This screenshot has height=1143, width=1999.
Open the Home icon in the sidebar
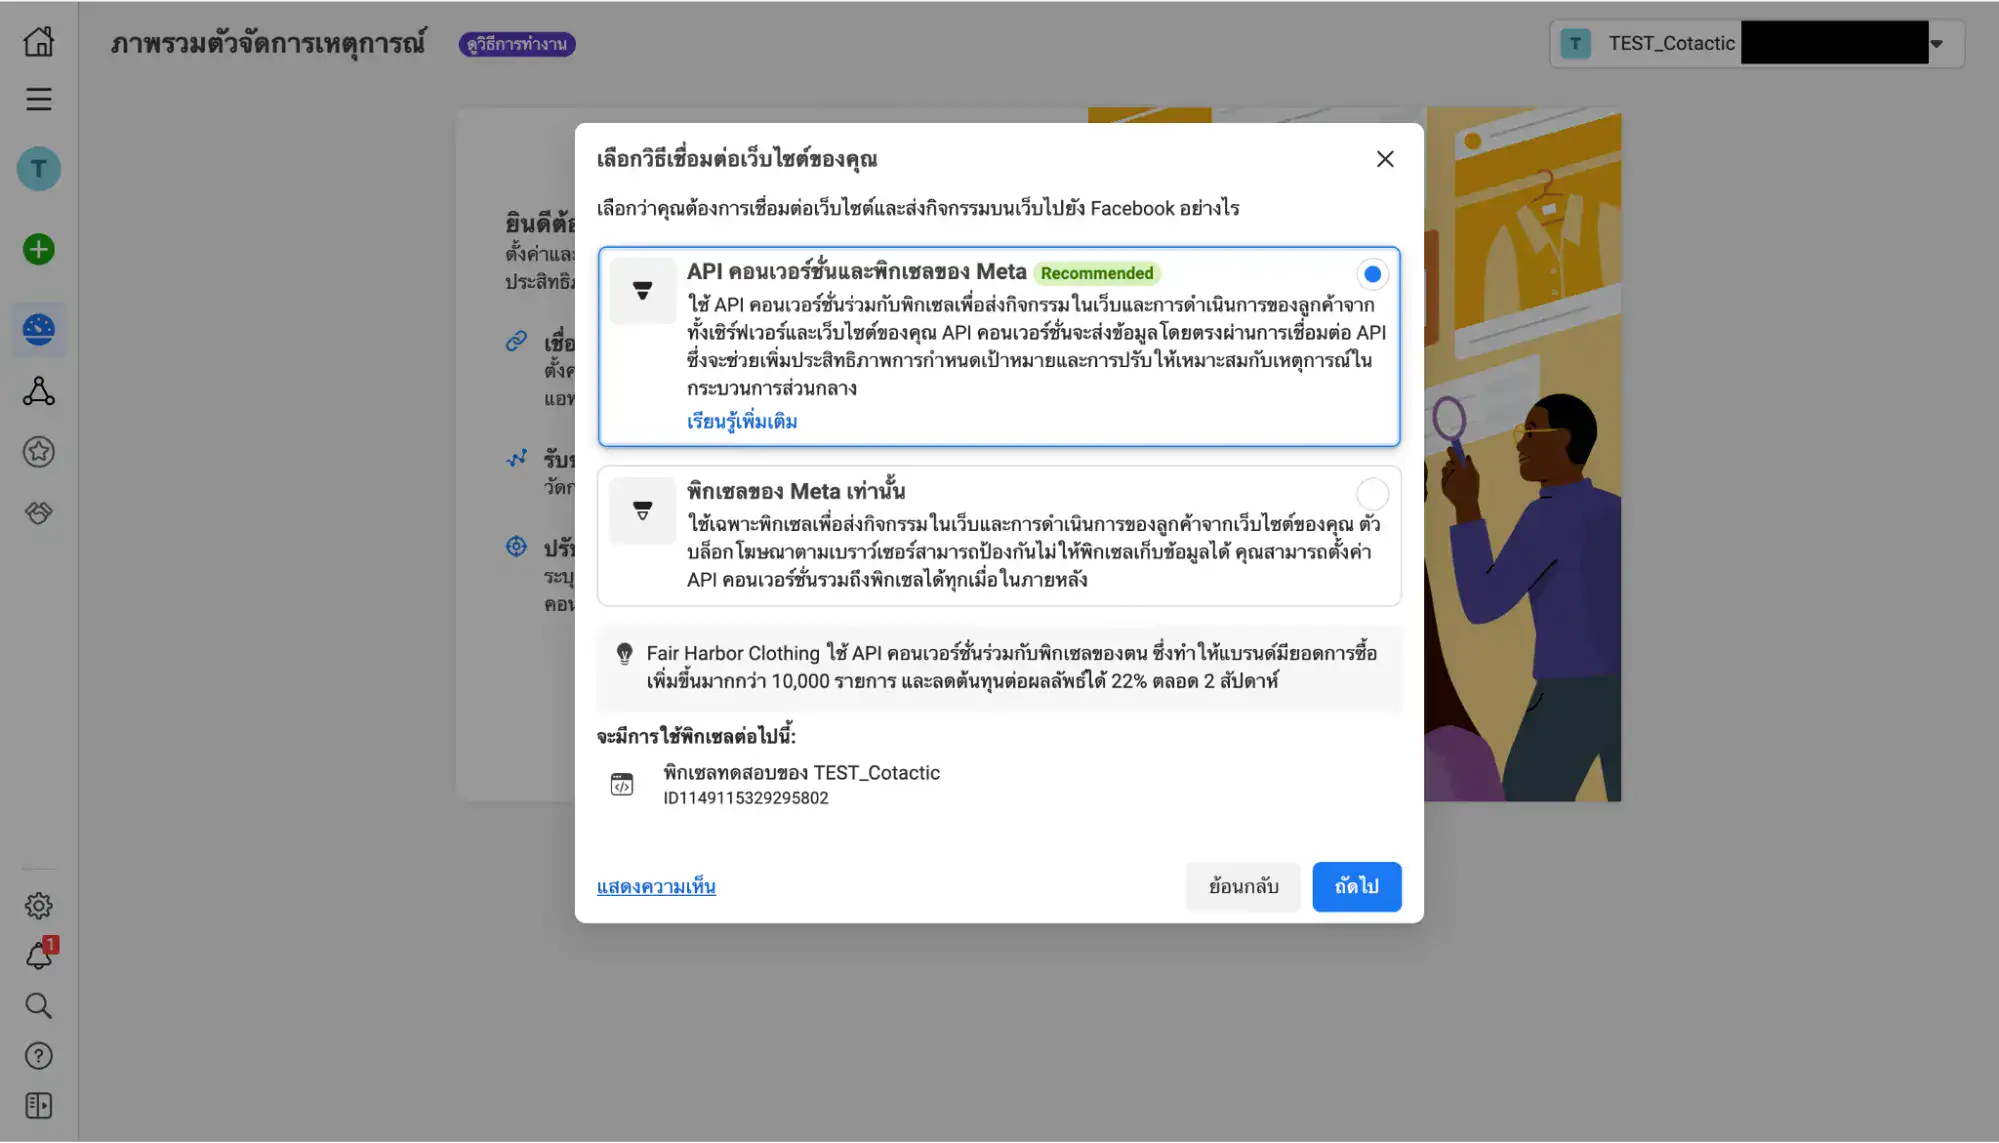coord(38,42)
